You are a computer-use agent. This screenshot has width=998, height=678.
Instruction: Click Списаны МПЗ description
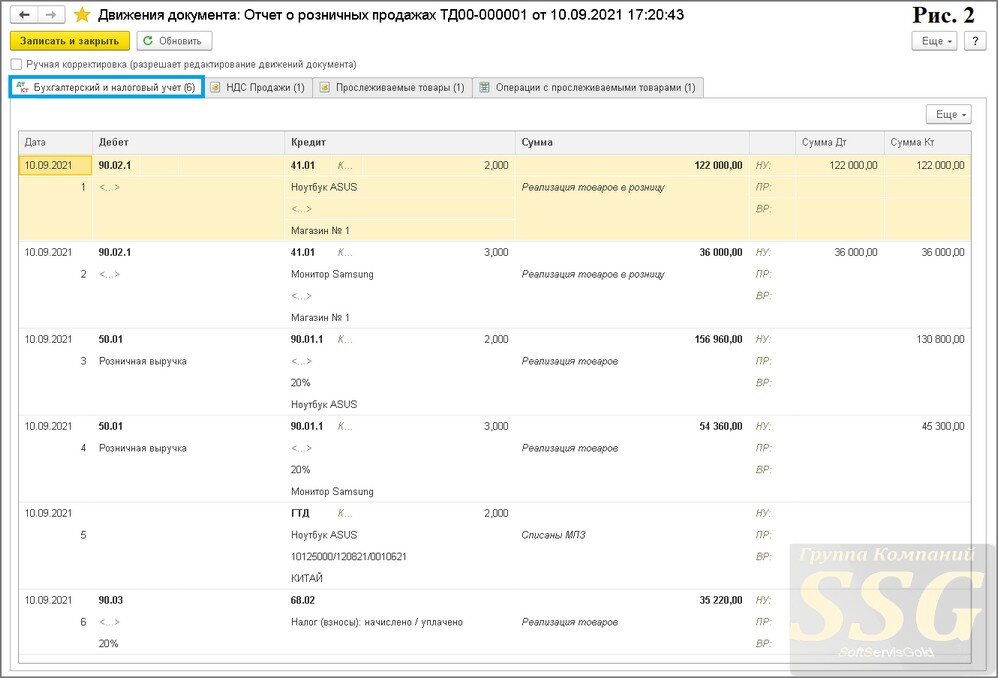tap(553, 535)
